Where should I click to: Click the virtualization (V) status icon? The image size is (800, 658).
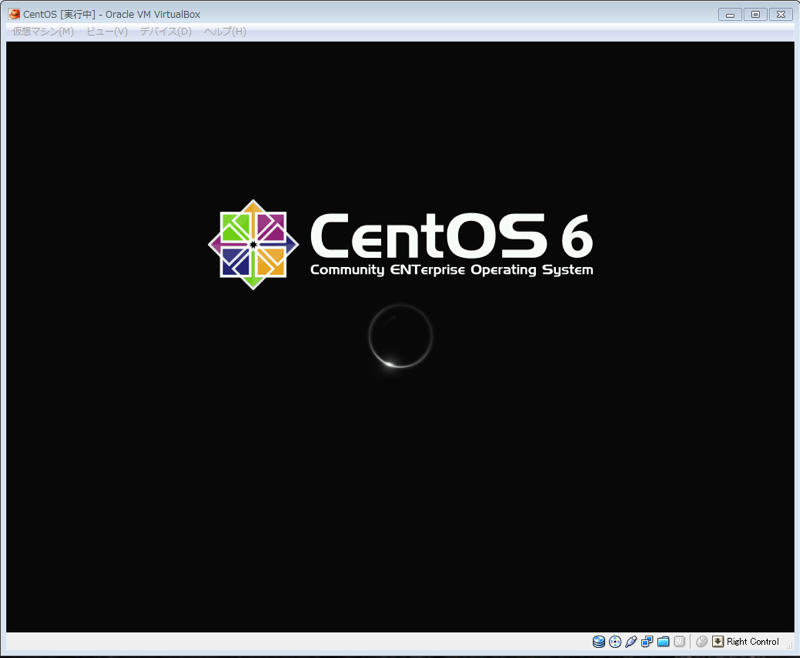pyautogui.click(x=680, y=642)
